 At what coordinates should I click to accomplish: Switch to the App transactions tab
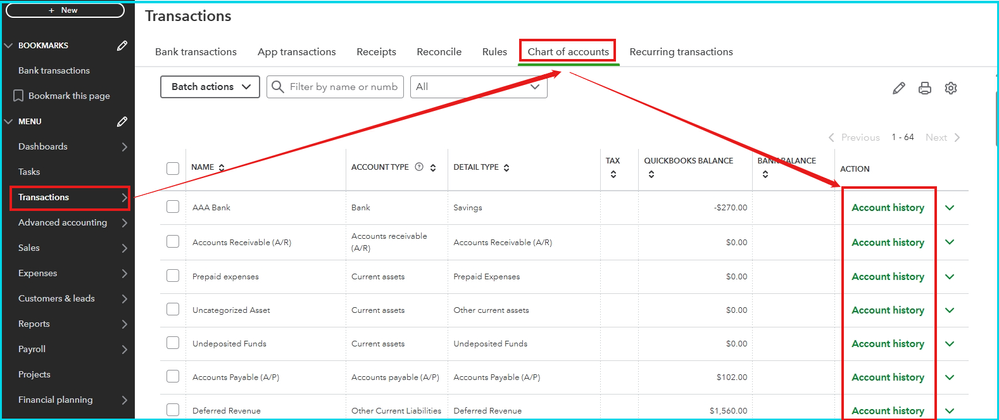[x=296, y=52]
